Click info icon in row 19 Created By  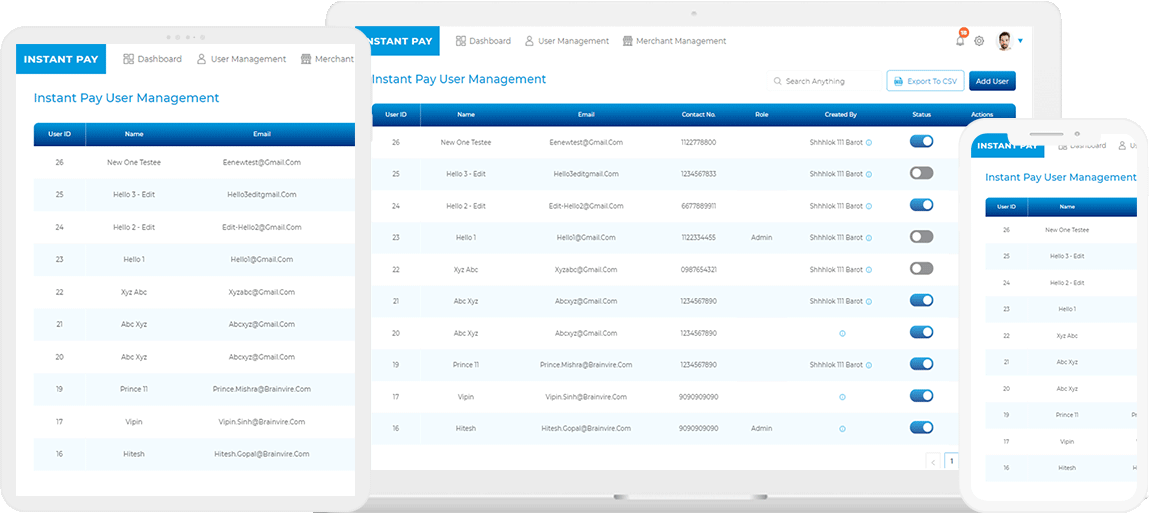[869, 365]
